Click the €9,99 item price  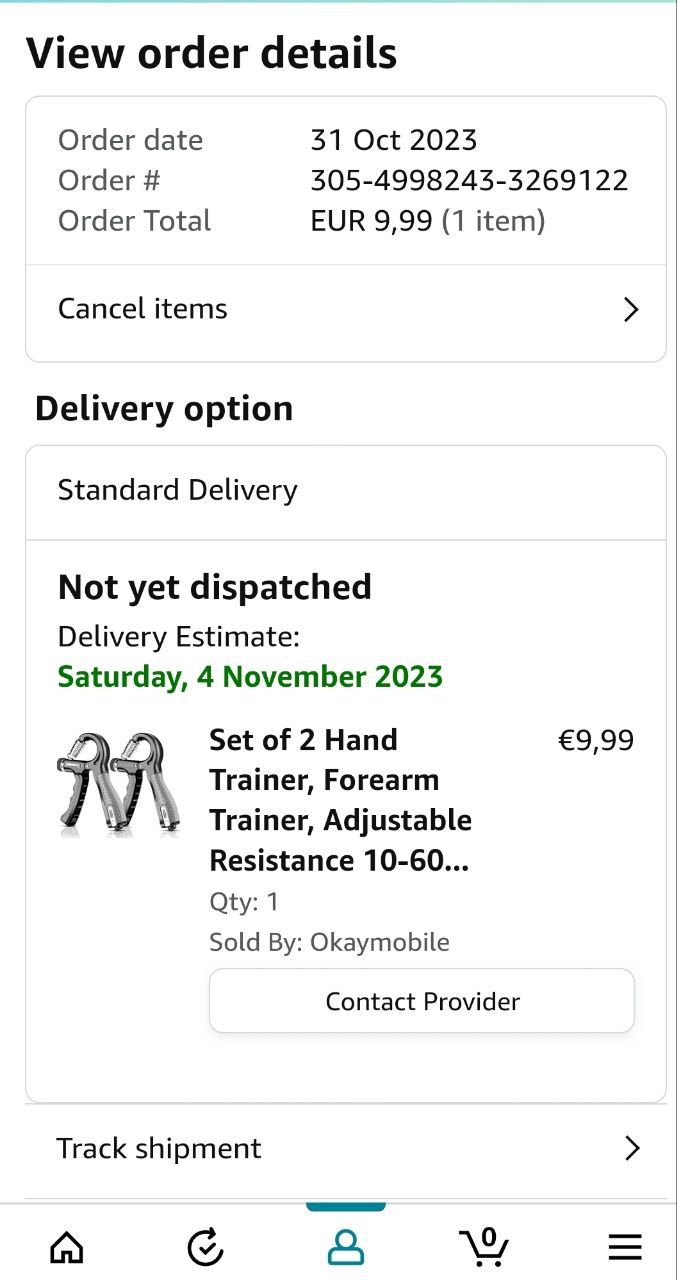click(x=595, y=741)
